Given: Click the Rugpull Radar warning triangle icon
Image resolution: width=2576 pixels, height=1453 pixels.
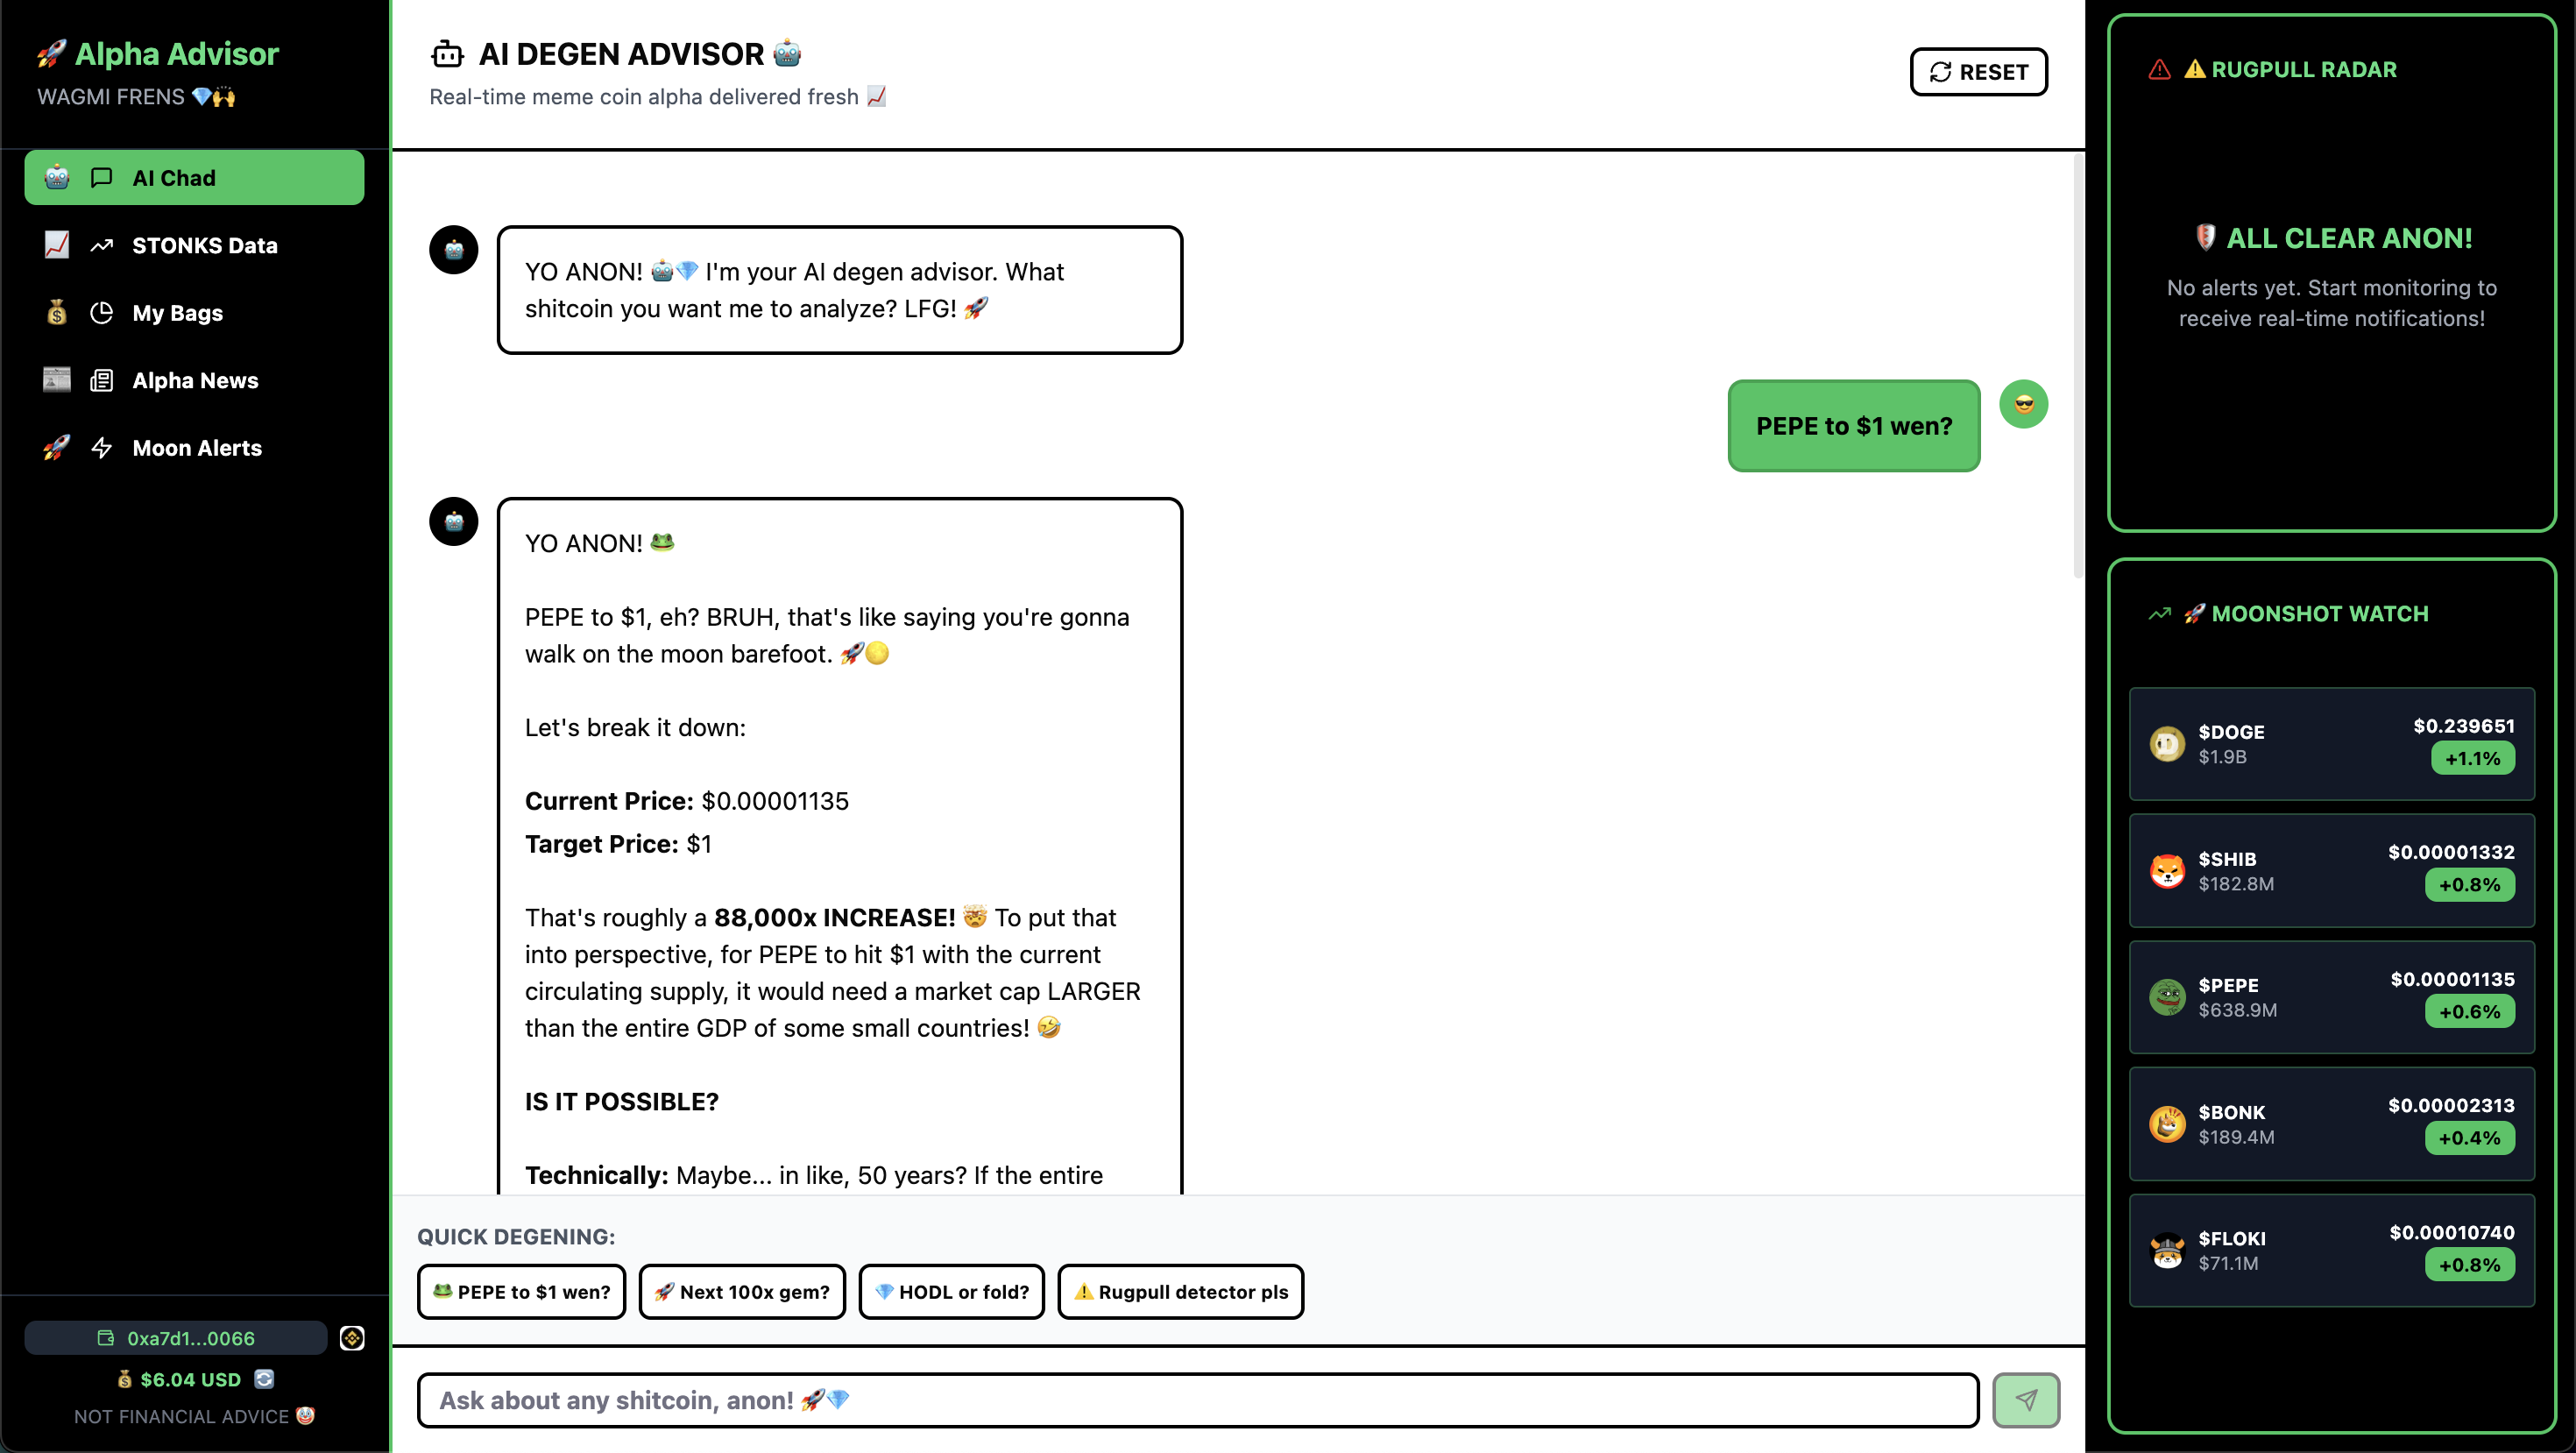Looking at the screenshot, I should click(2159, 70).
